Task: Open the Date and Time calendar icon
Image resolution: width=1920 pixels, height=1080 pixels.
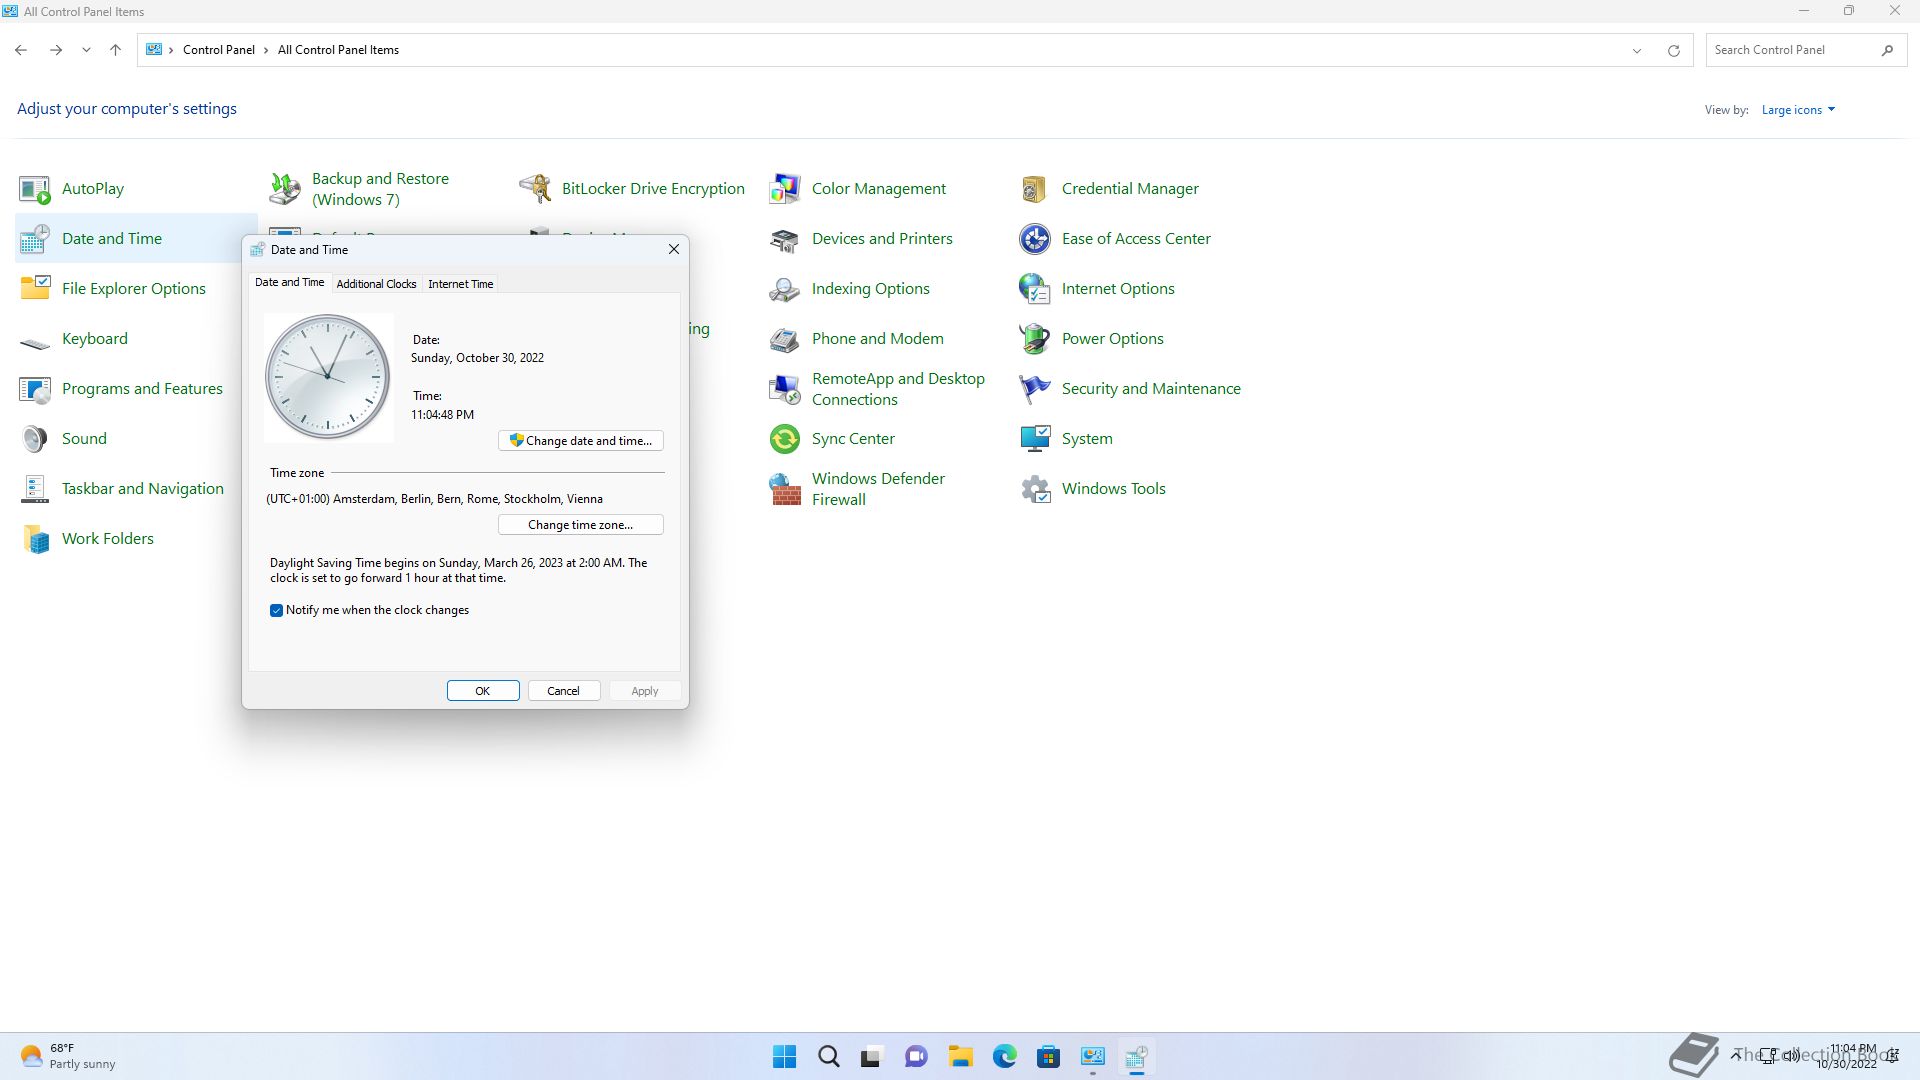Action: (x=35, y=239)
